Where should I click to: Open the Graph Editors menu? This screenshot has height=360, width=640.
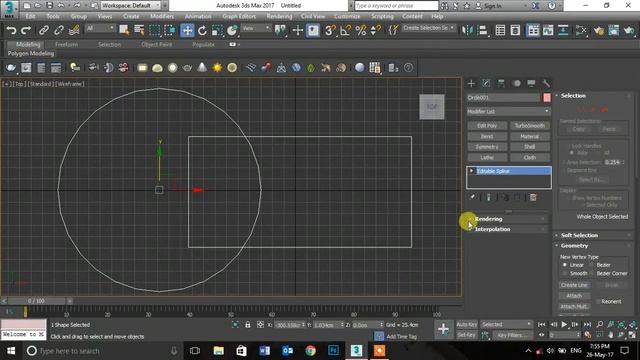pyautogui.click(x=239, y=16)
